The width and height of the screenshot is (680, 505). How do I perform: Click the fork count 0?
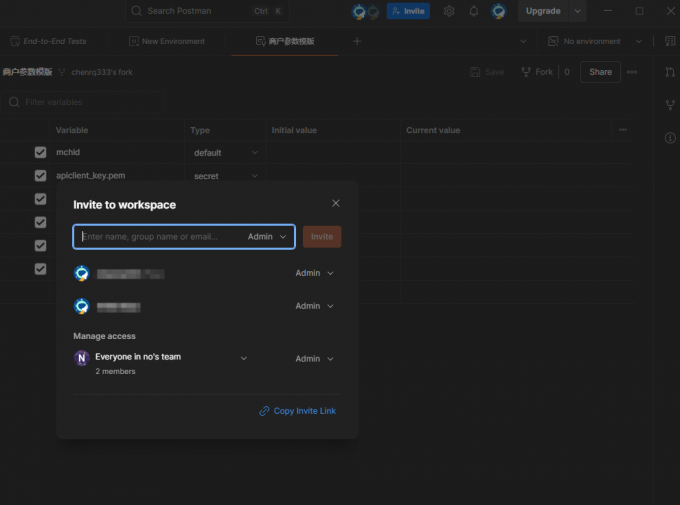coord(567,72)
